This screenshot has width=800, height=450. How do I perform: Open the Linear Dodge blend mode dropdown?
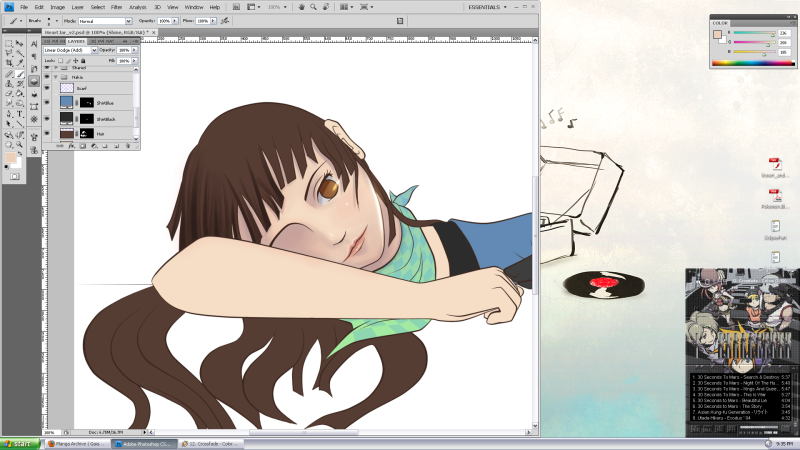coord(69,50)
